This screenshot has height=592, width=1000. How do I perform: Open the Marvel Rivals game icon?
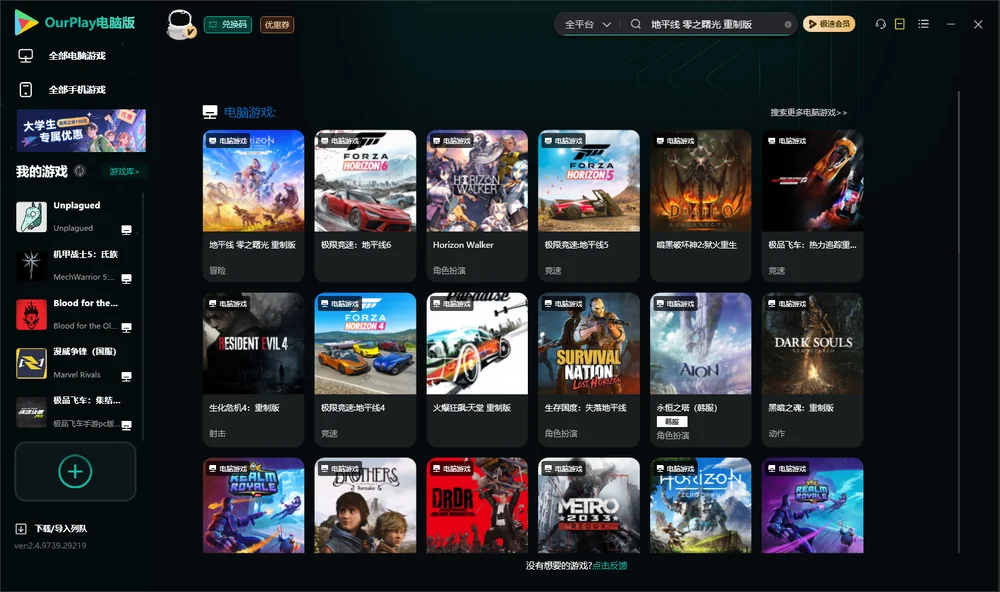coord(31,364)
